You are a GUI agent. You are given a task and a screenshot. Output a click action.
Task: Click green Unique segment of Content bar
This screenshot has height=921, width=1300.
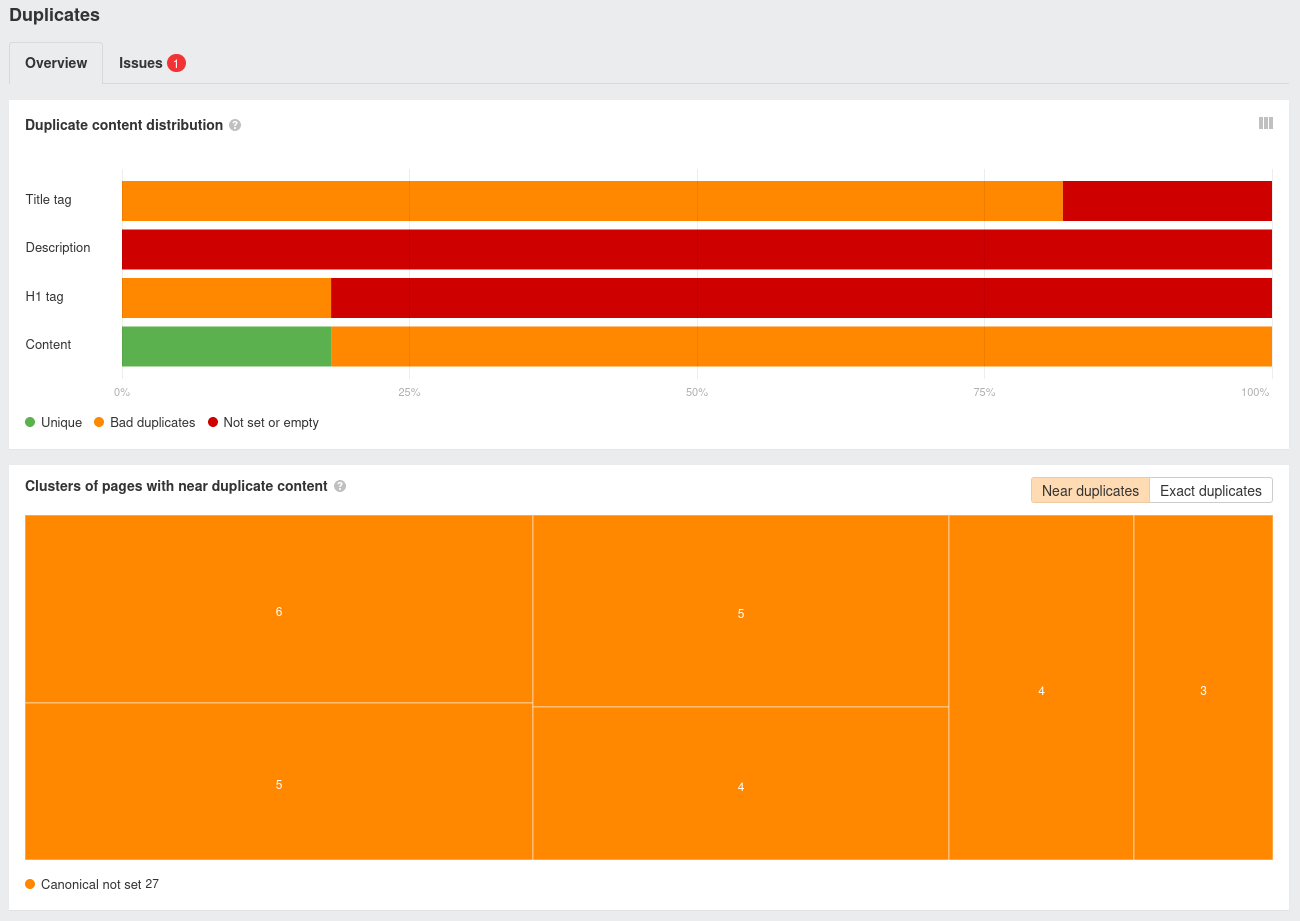pyautogui.click(x=226, y=346)
